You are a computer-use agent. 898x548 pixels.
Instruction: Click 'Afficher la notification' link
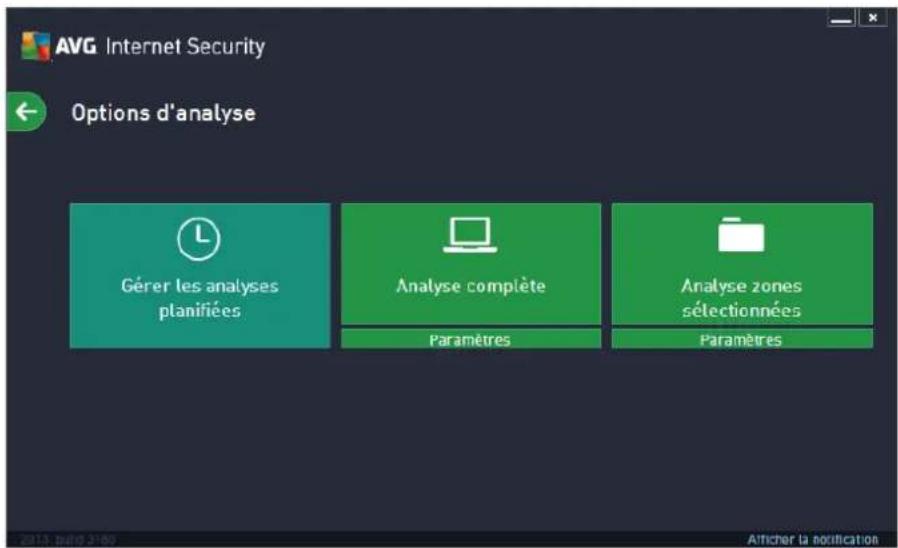[x=812, y=539]
